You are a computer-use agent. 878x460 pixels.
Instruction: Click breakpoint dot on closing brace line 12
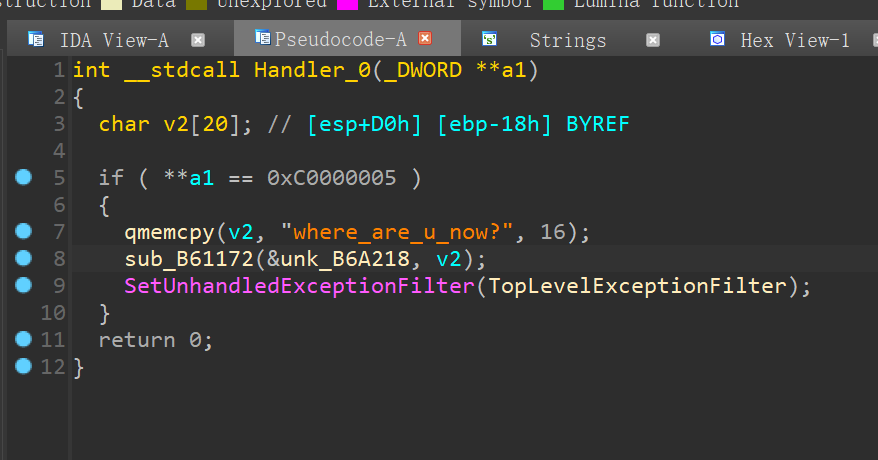[24, 367]
